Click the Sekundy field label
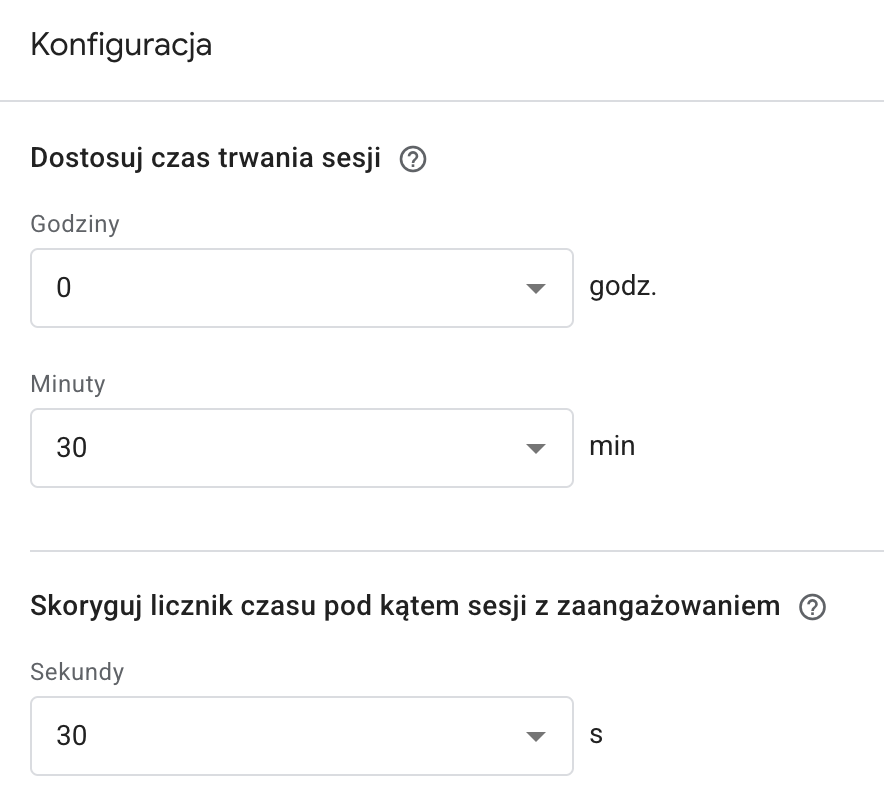Screen dimensions: 884x802 [77, 672]
